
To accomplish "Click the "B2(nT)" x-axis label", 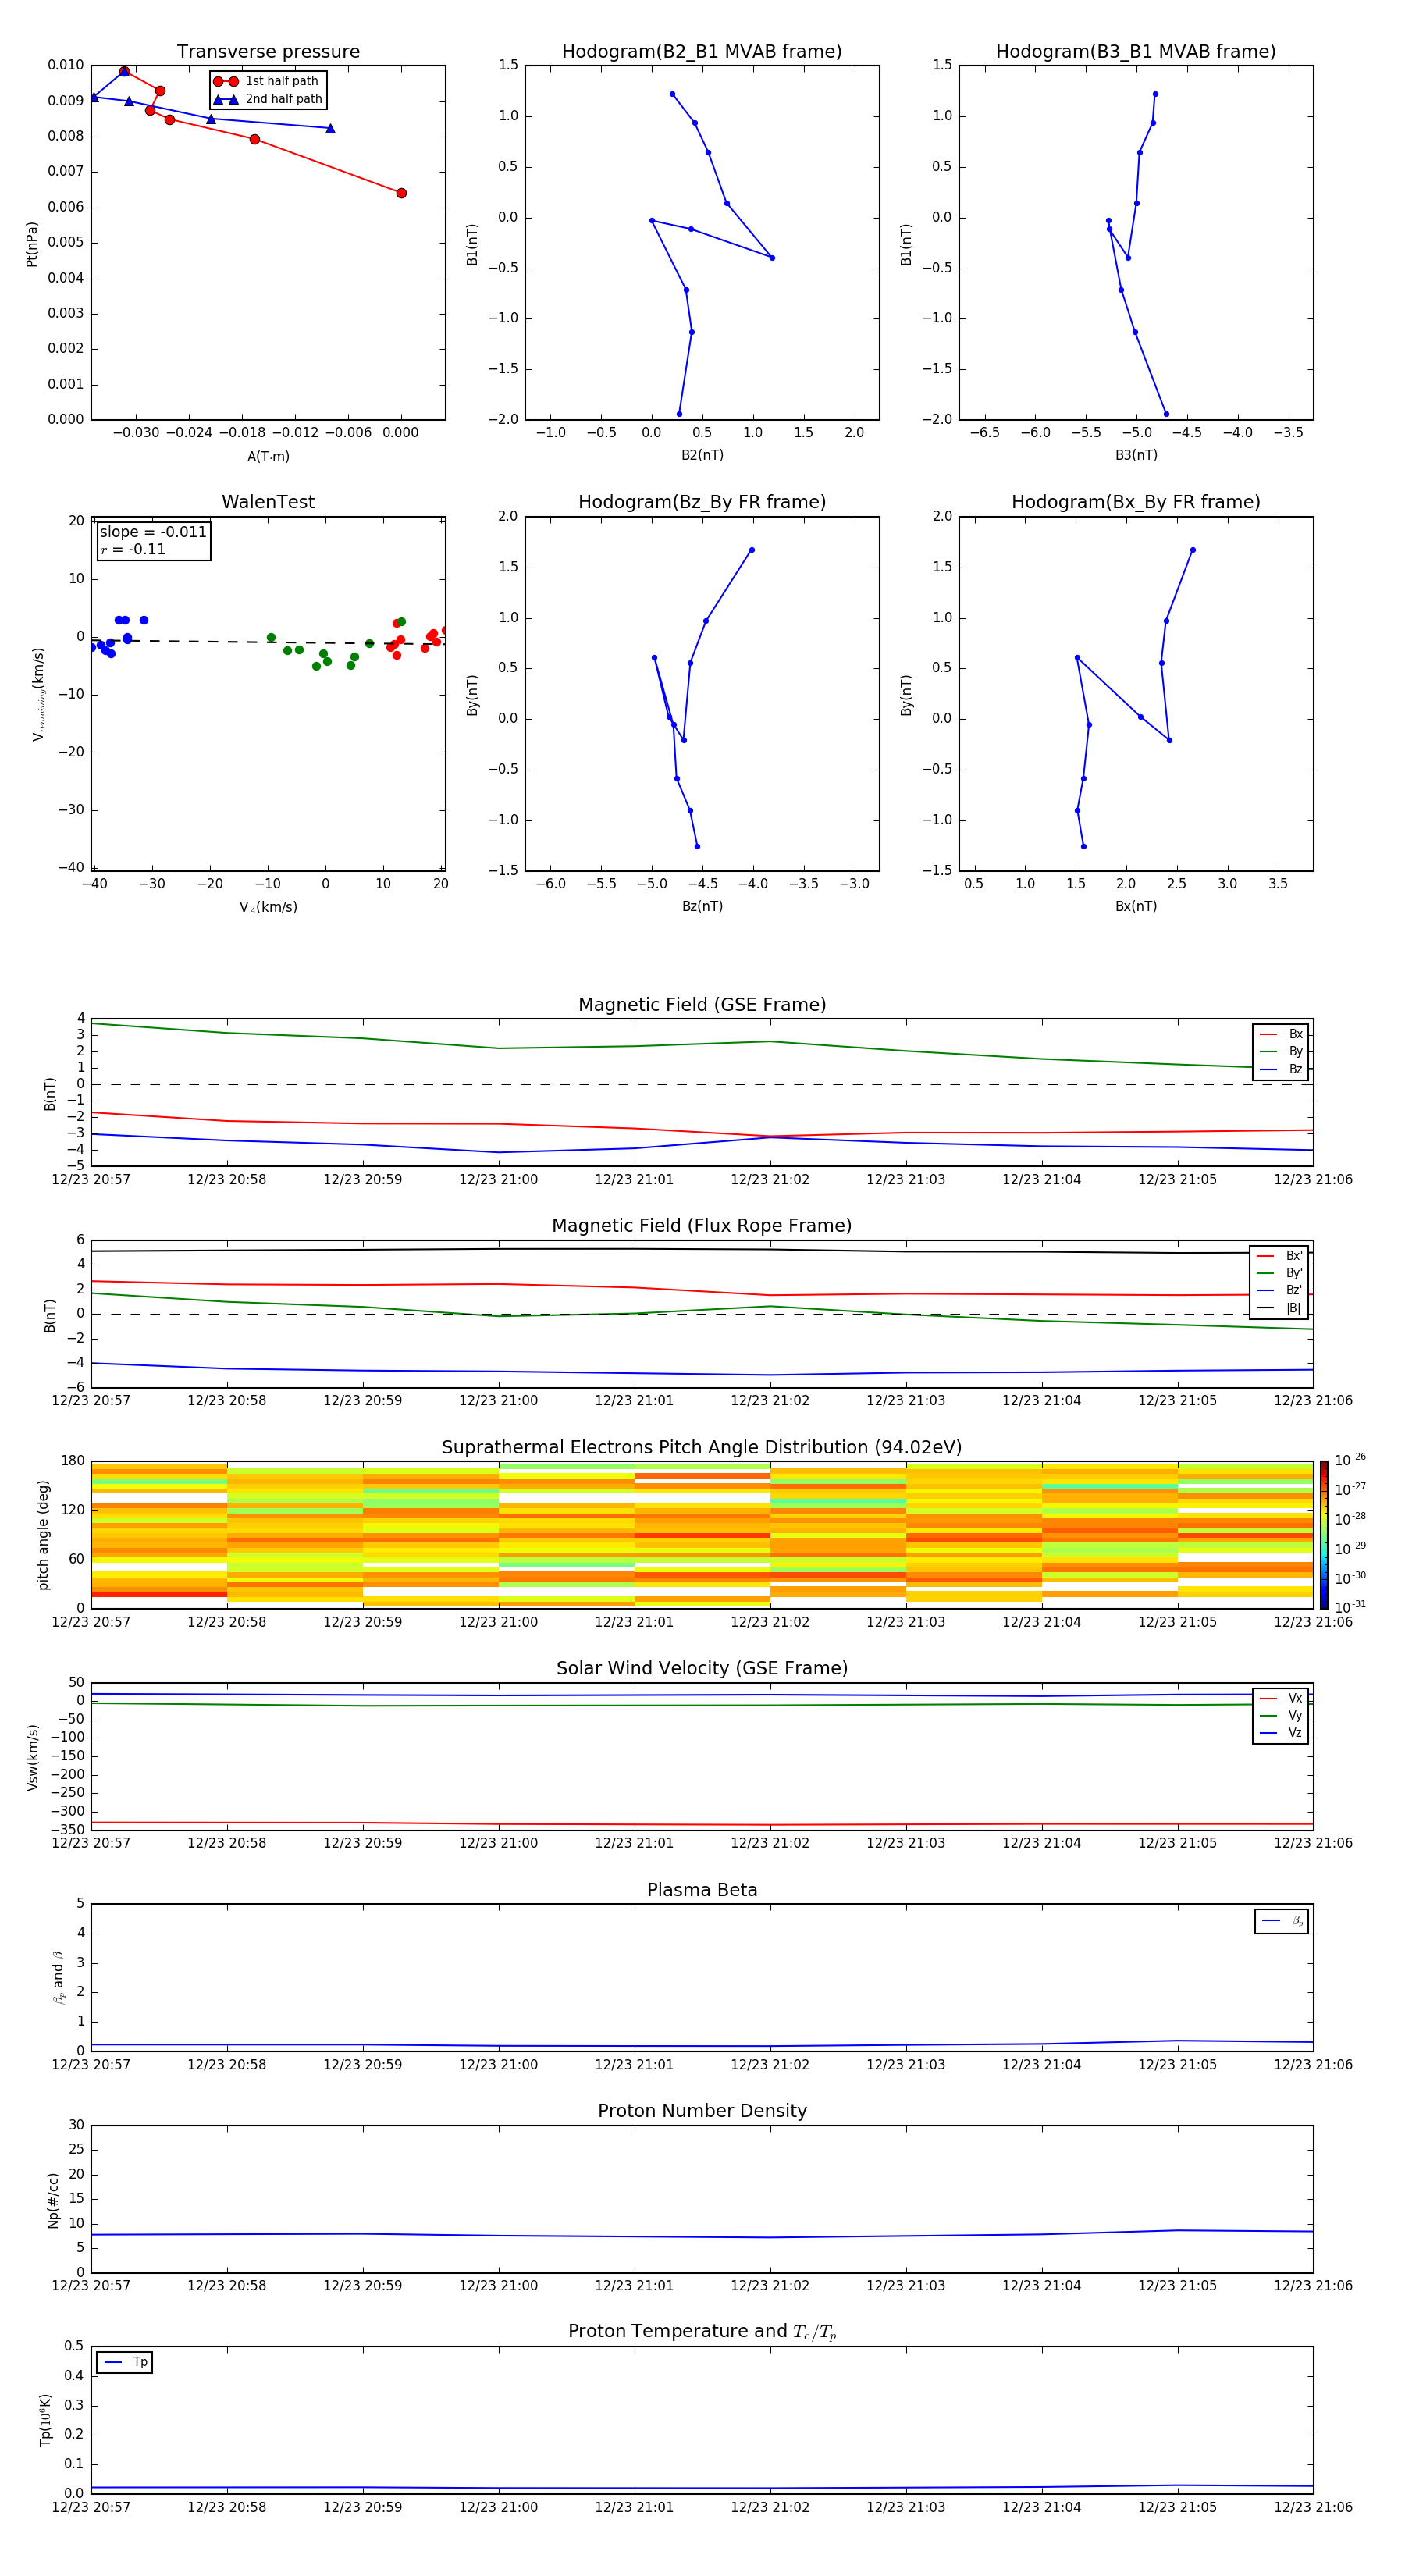I will click(x=702, y=455).
